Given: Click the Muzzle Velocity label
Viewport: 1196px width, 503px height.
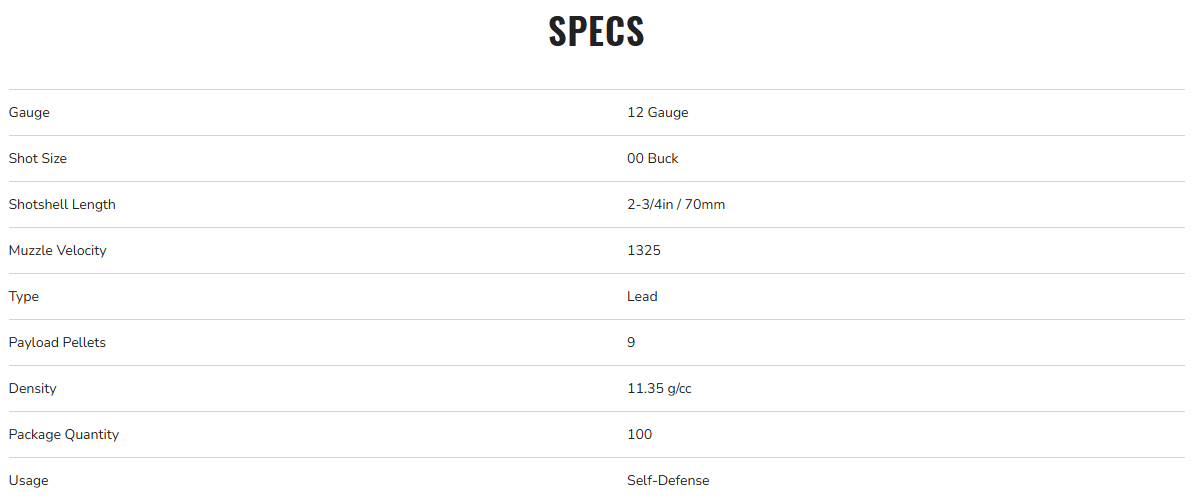Looking at the screenshot, I should pos(57,251).
